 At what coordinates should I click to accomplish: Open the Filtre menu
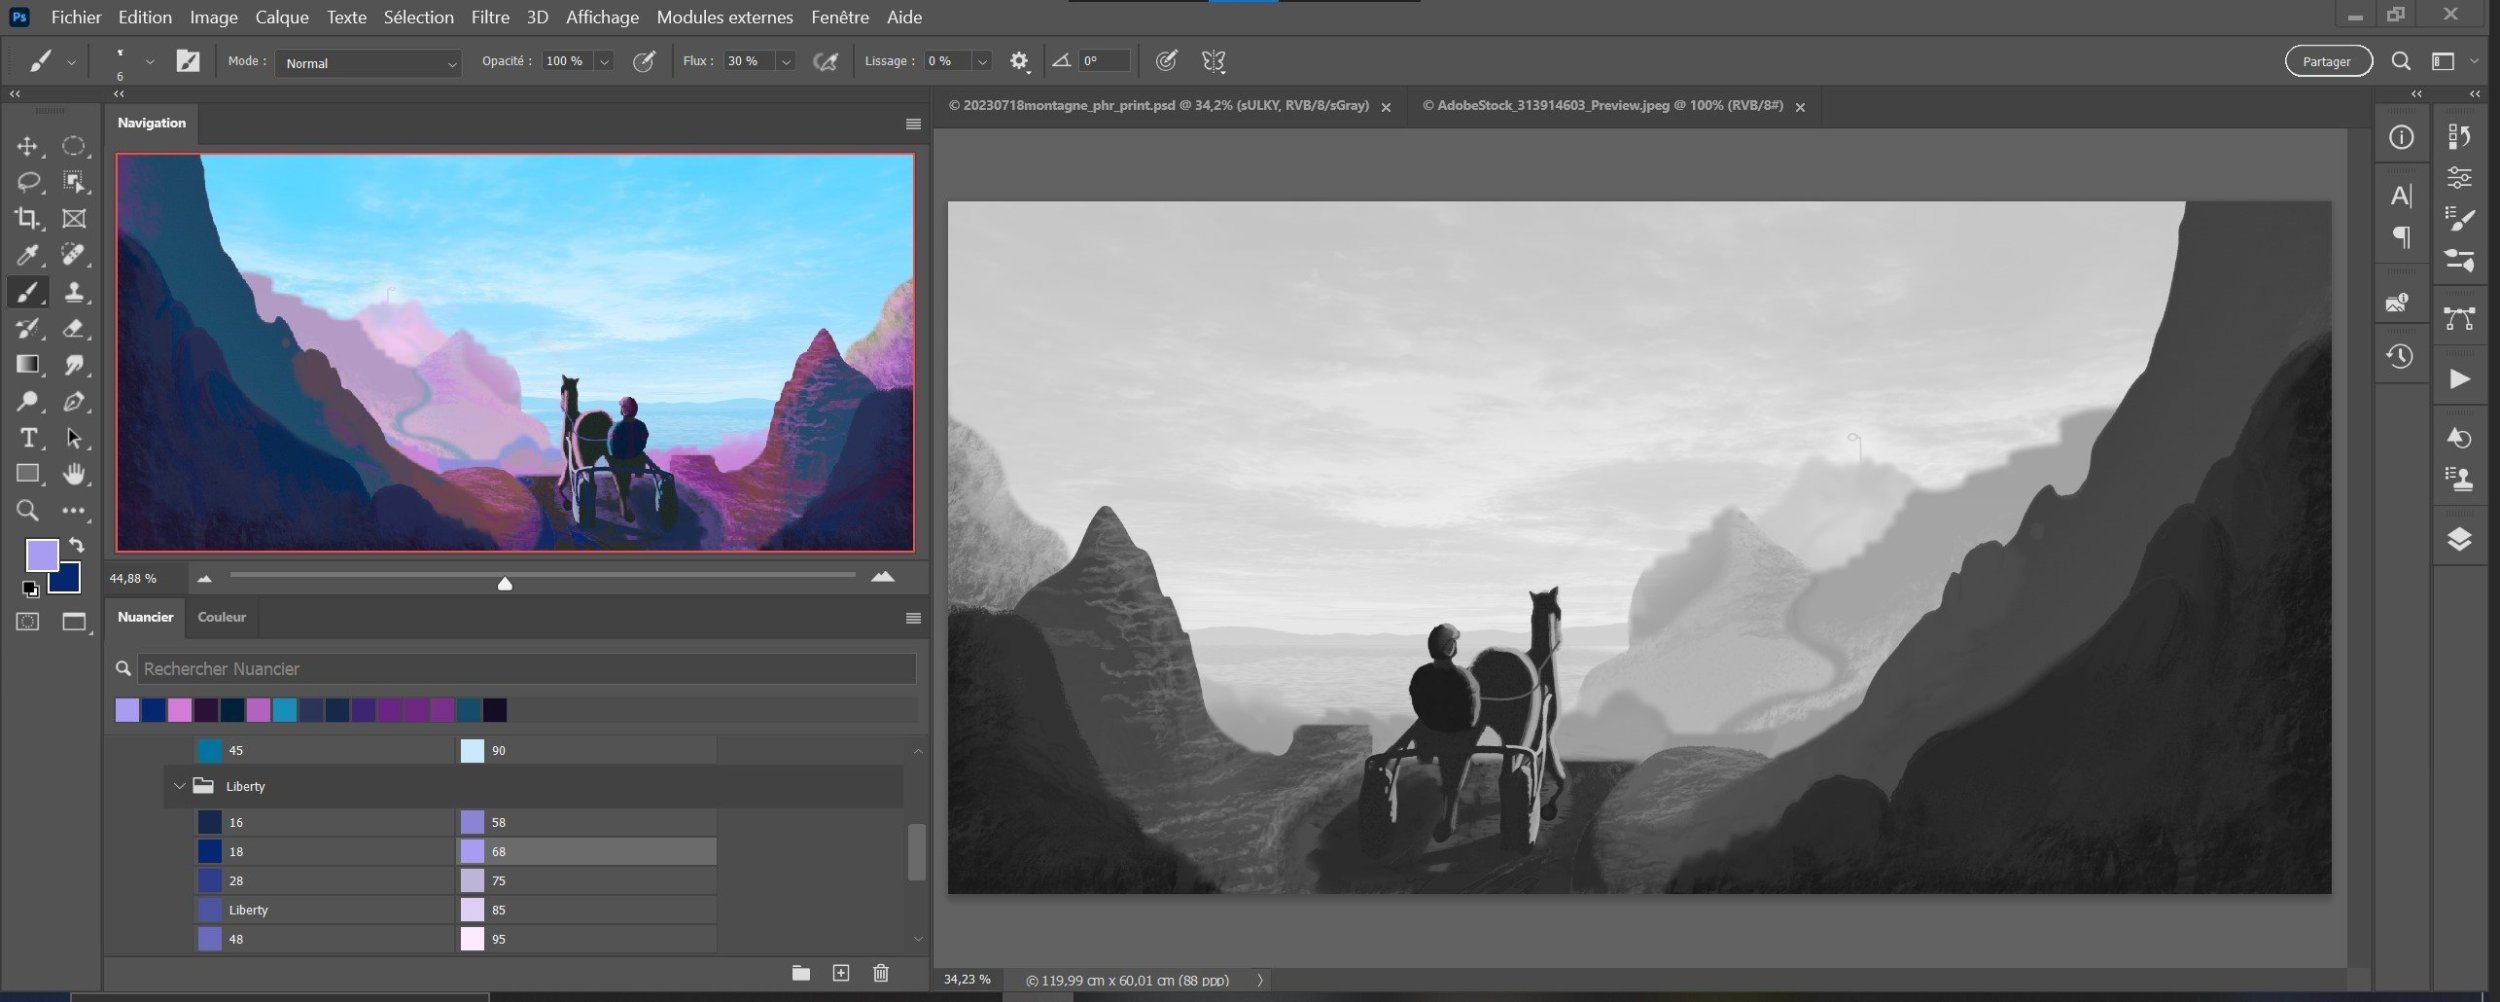tap(490, 17)
